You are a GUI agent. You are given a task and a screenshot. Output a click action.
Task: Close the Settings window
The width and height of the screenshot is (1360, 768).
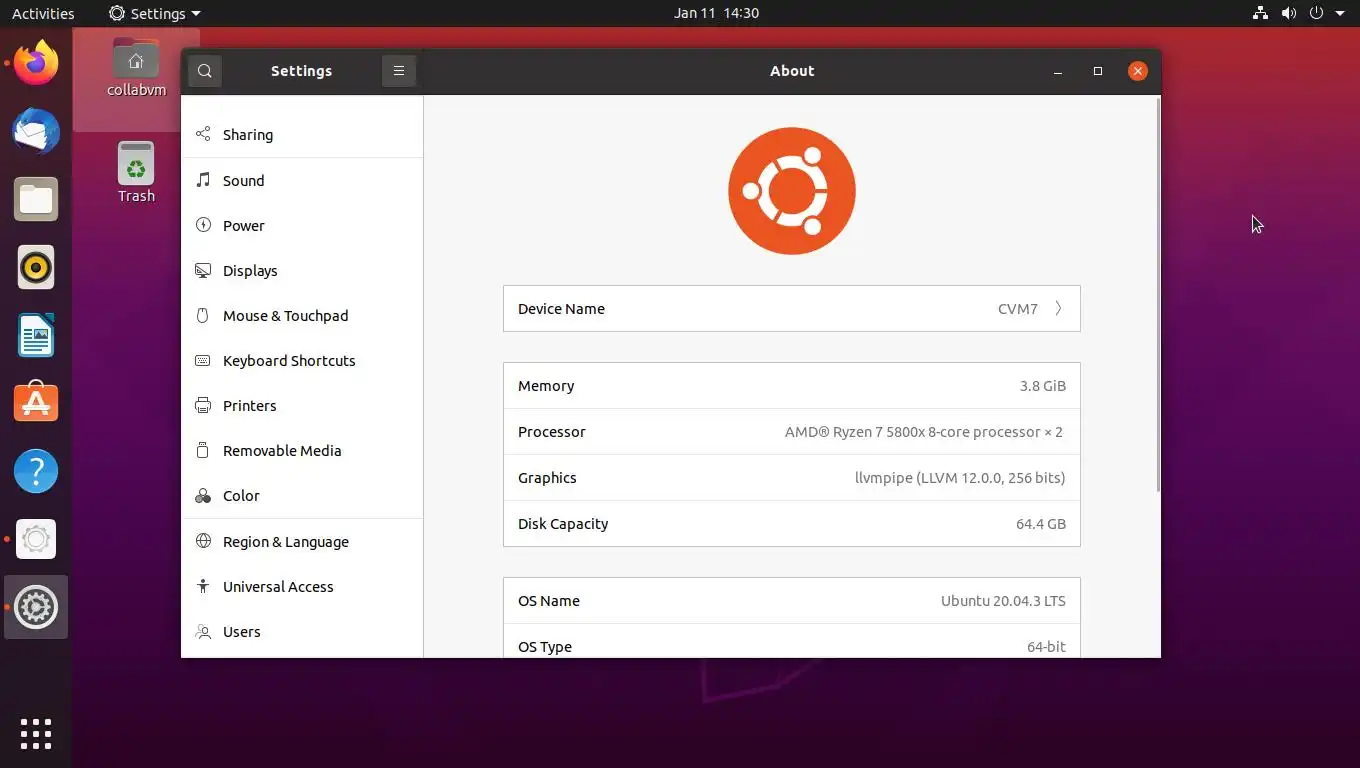pyautogui.click(x=1138, y=71)
